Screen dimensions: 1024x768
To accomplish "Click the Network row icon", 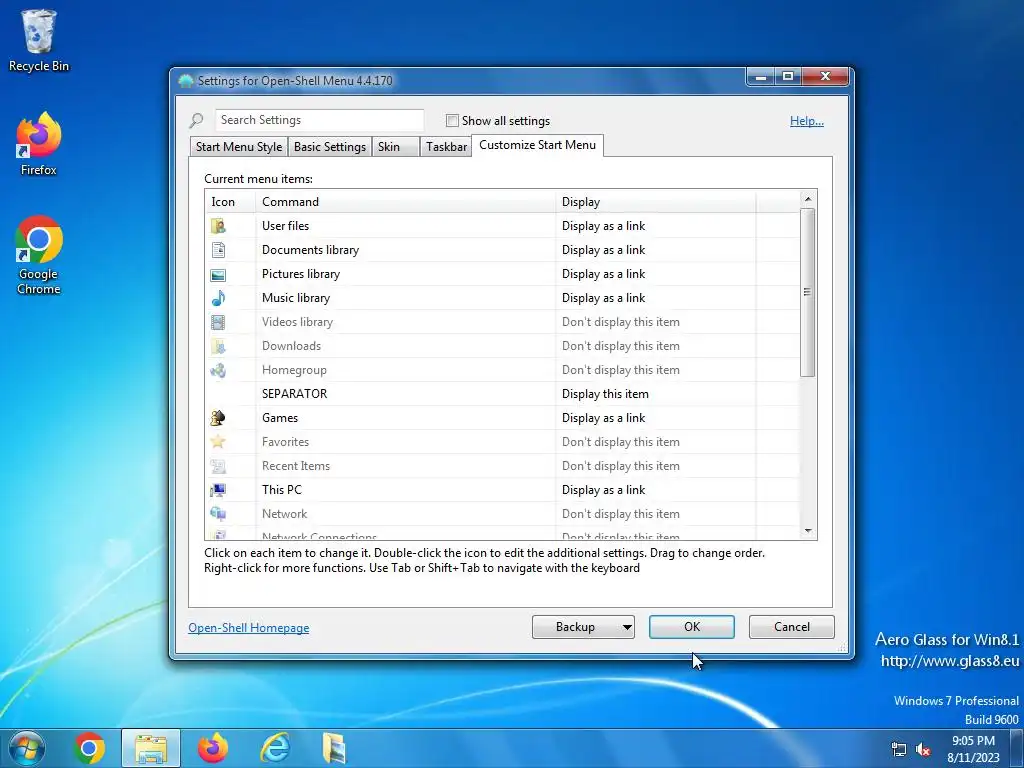I will coord(218,514).
